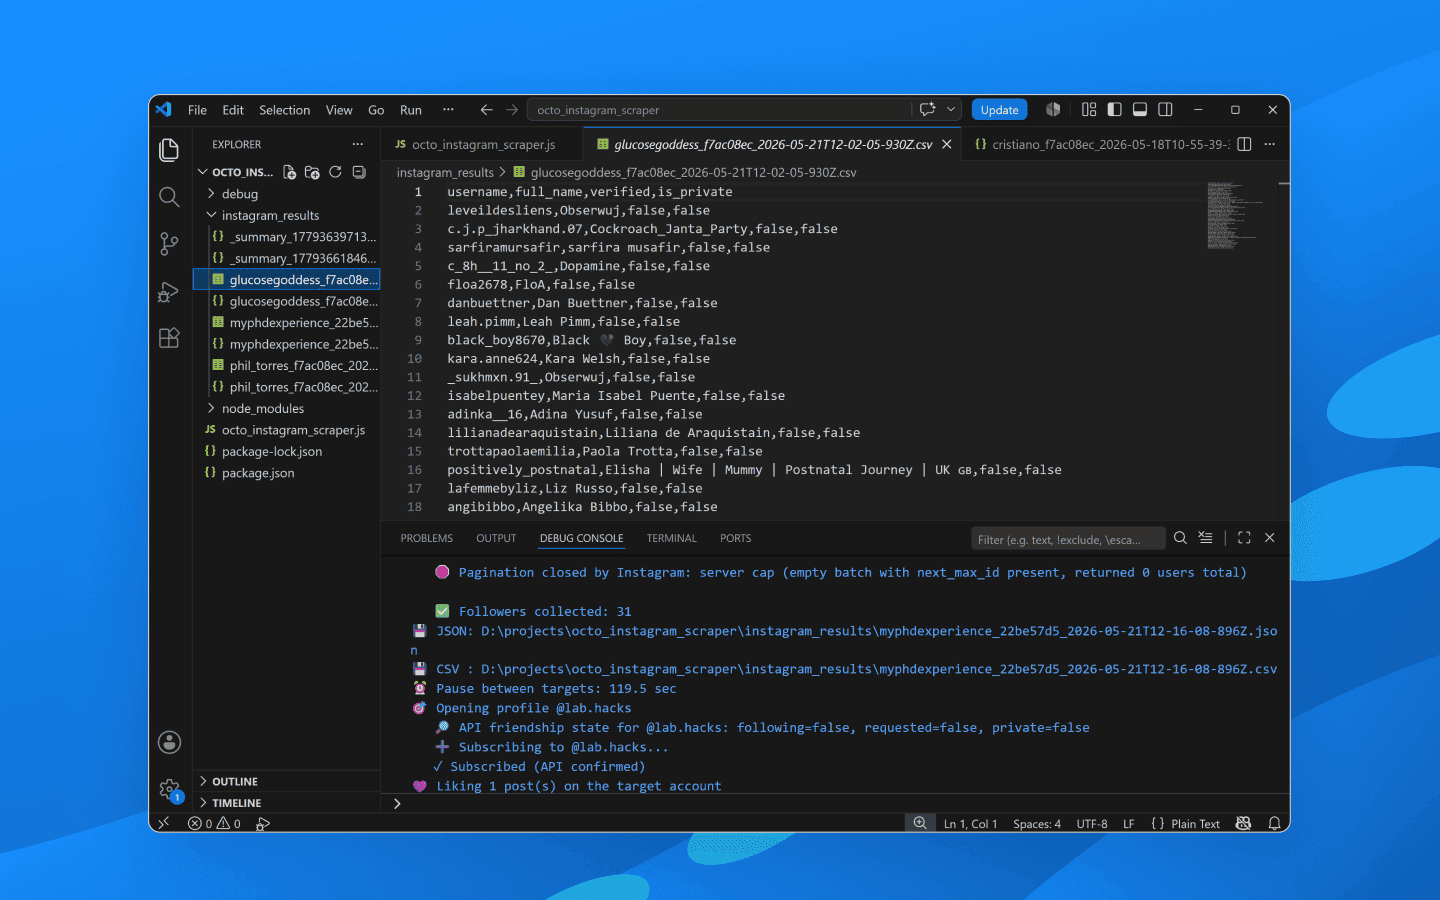Open editor tab bar more actions

click(x=1269, y=144)
